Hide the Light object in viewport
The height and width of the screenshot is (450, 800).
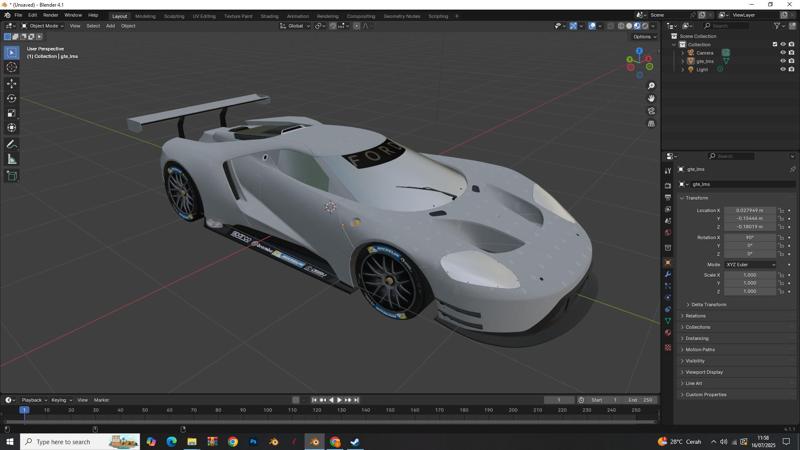[x=783, y=69]
